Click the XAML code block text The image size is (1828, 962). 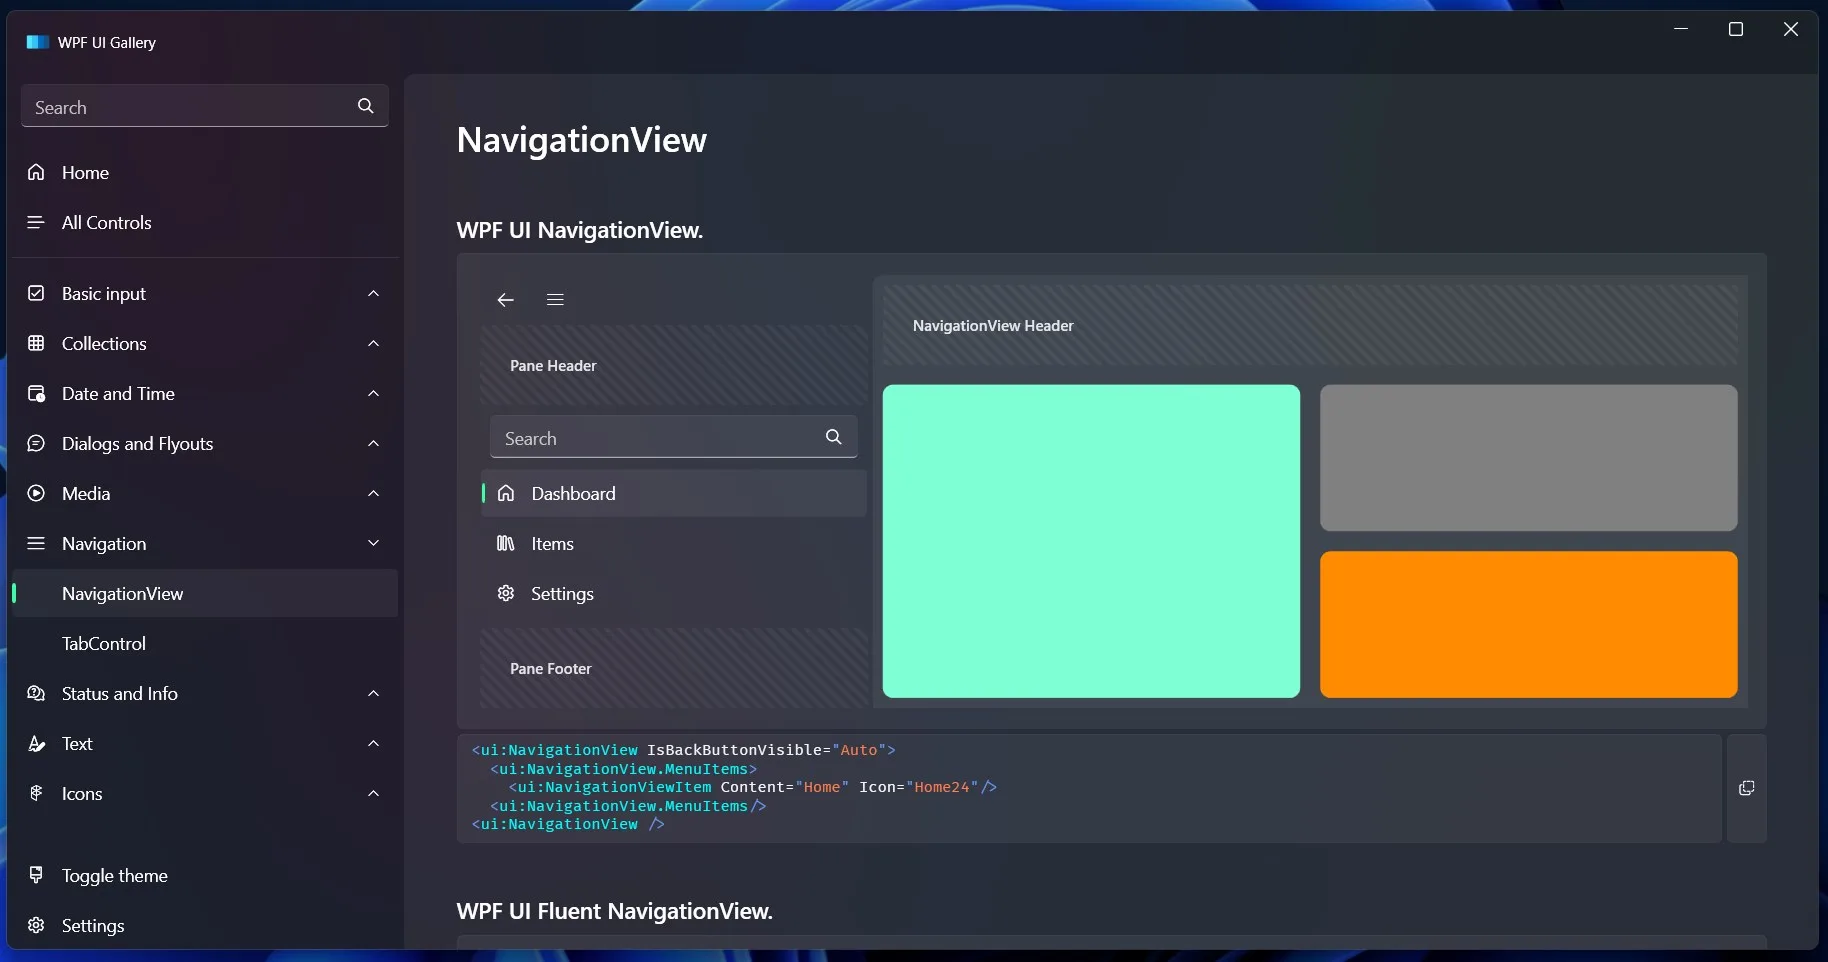coord(734,787)
